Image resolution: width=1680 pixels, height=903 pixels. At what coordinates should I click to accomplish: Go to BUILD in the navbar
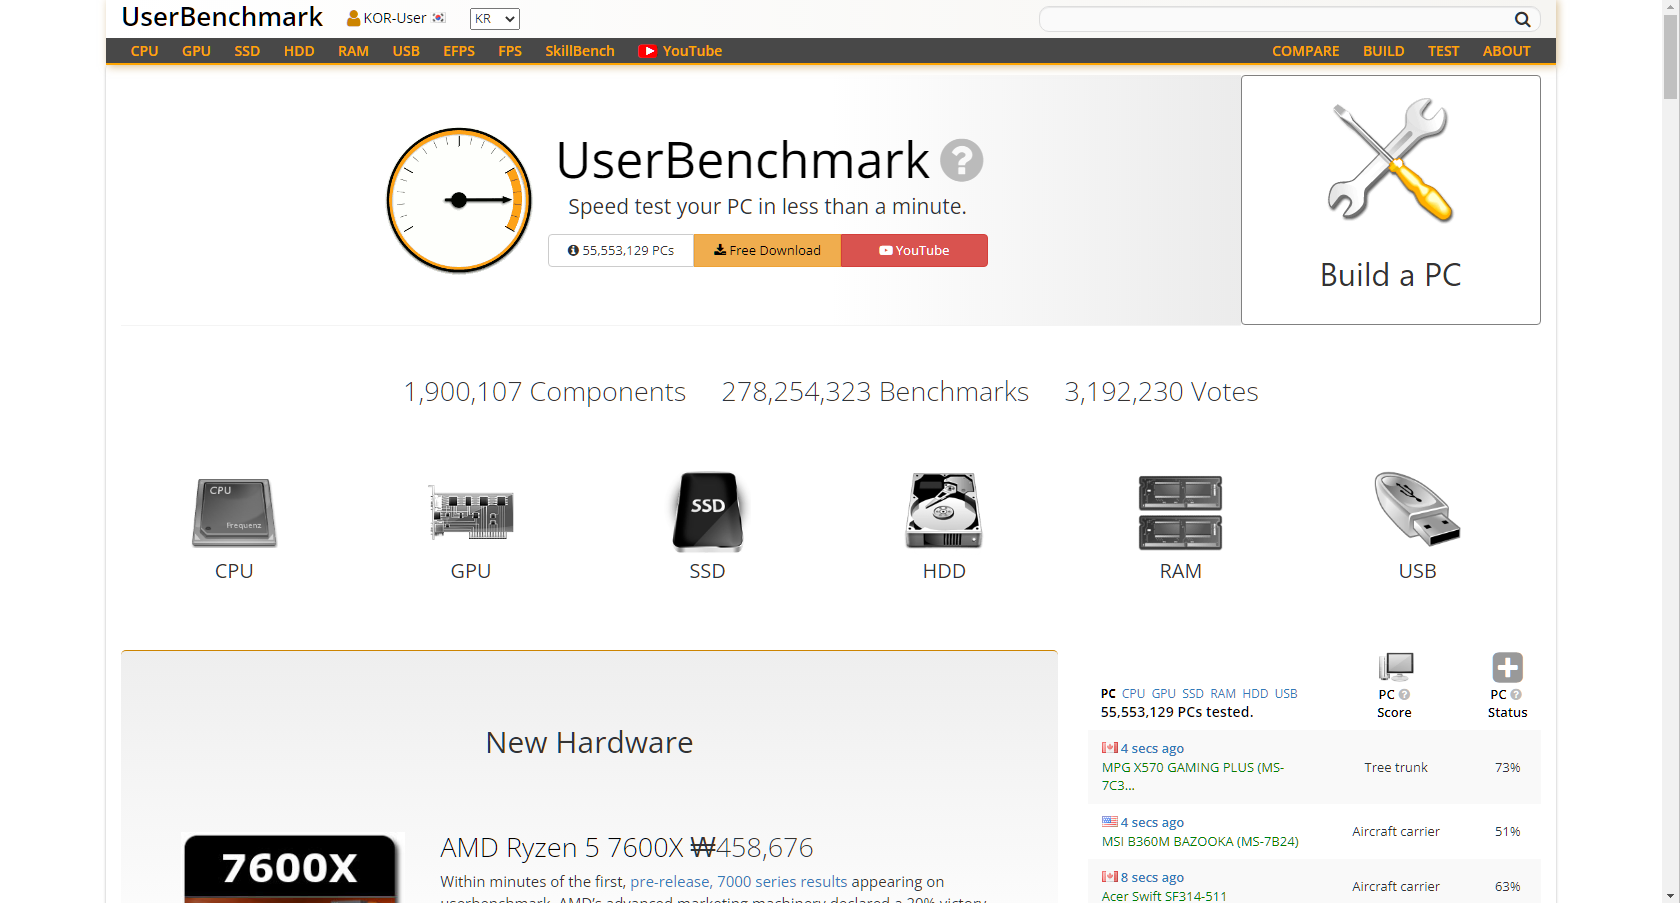(x=1383, y=51)
